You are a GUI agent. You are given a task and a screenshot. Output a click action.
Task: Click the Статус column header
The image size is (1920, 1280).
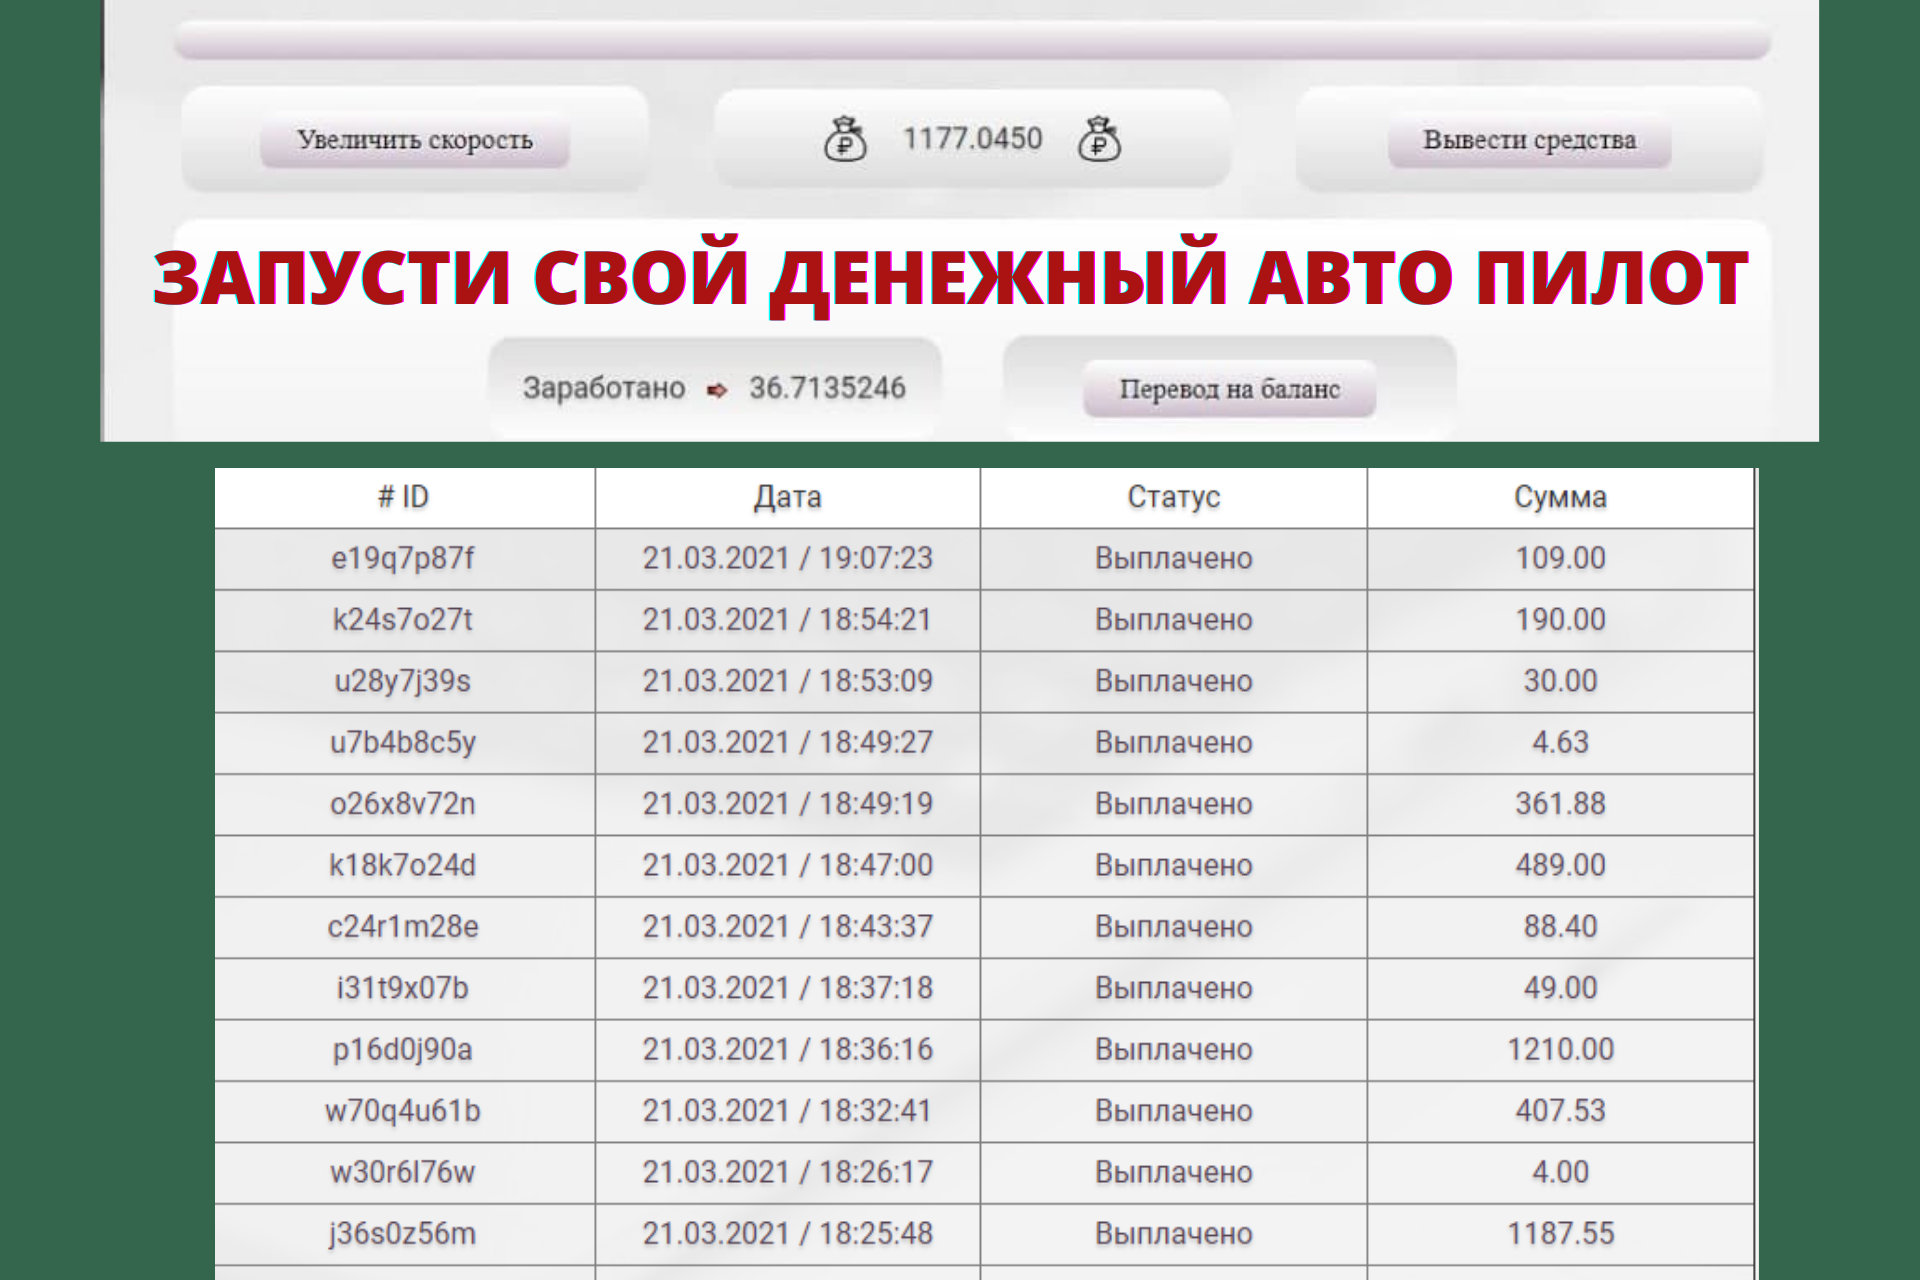click(x=1173, y=497)
